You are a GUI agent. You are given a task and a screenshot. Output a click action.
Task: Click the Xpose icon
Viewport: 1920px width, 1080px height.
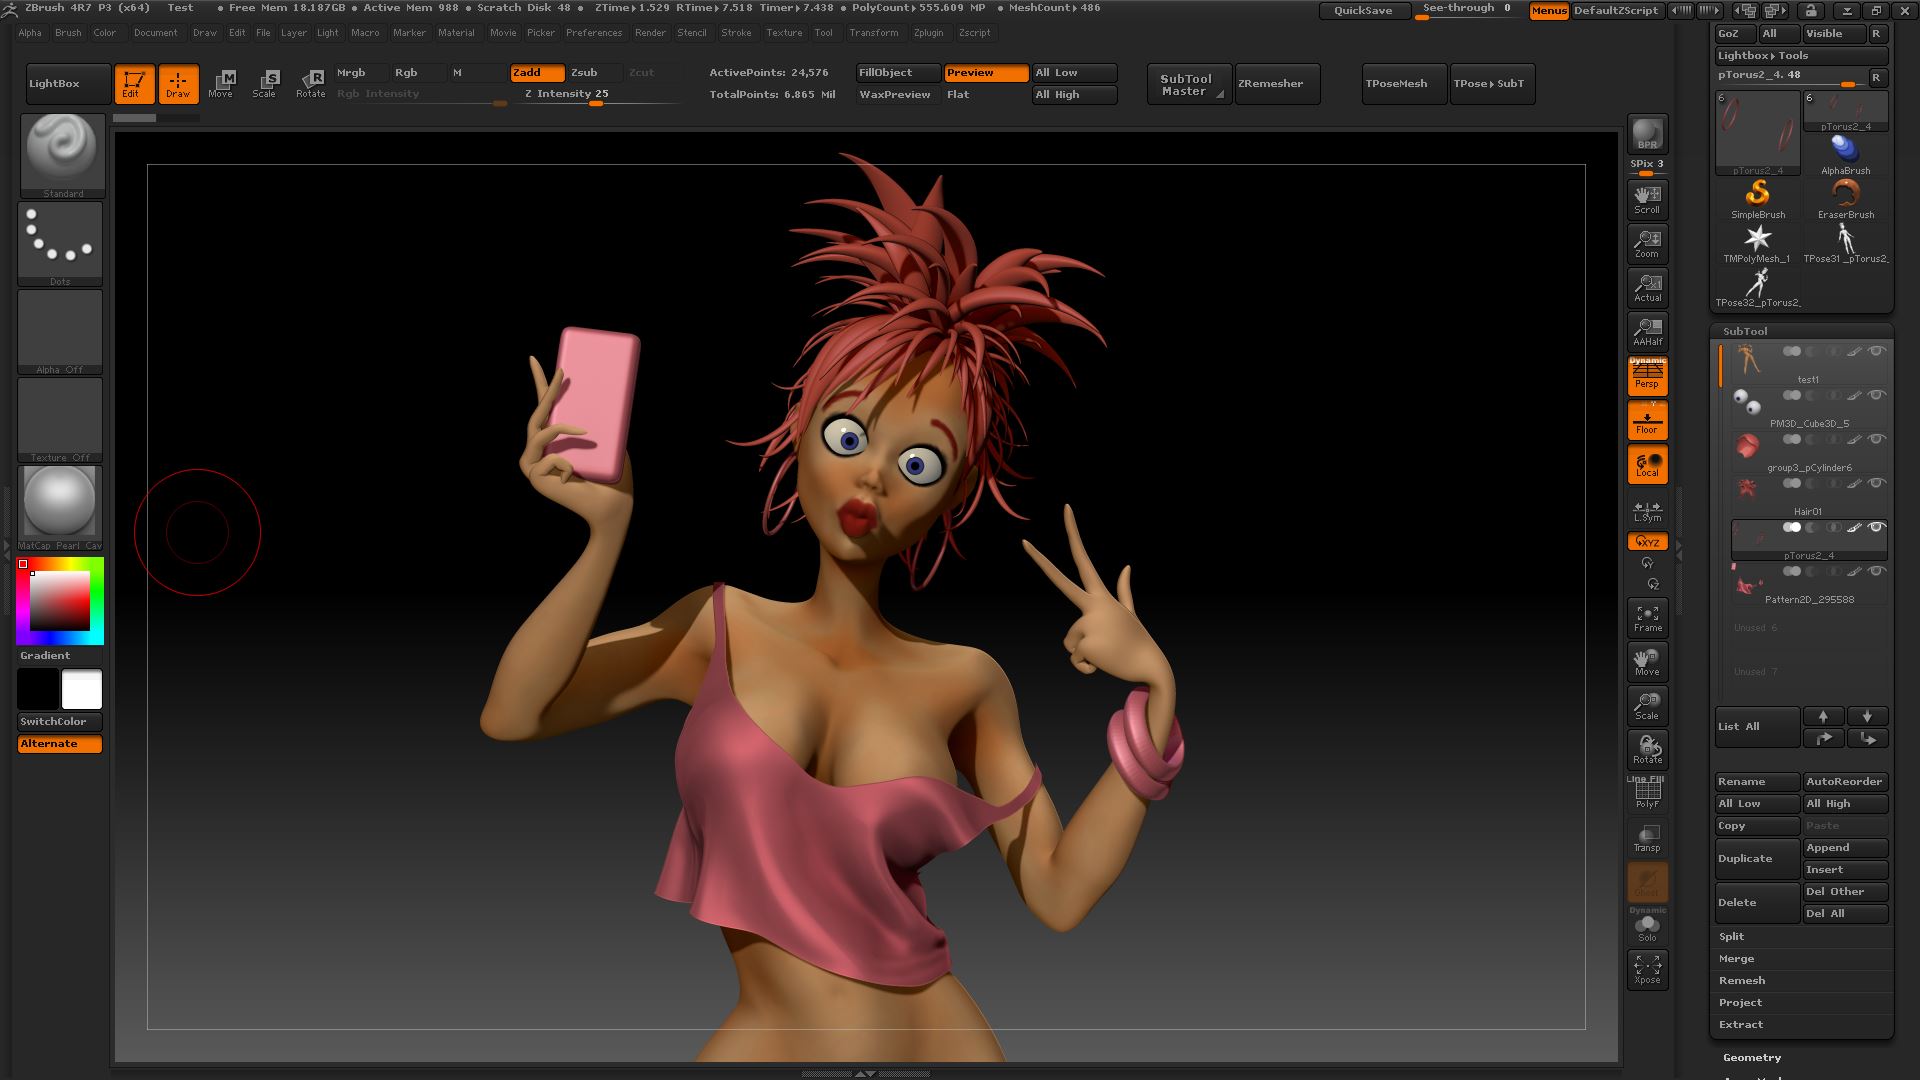point(1647,969)
